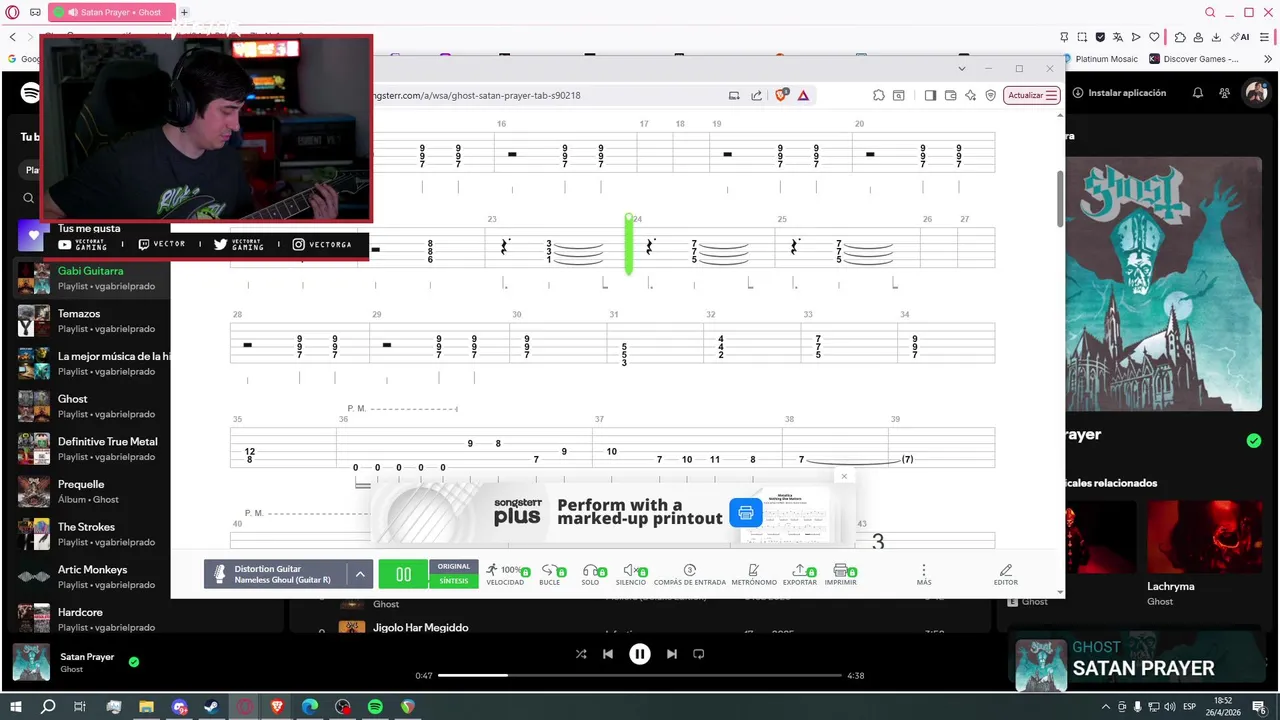Expand the Brave tab search chevron
1280x720 pixels.
(962, 69)
